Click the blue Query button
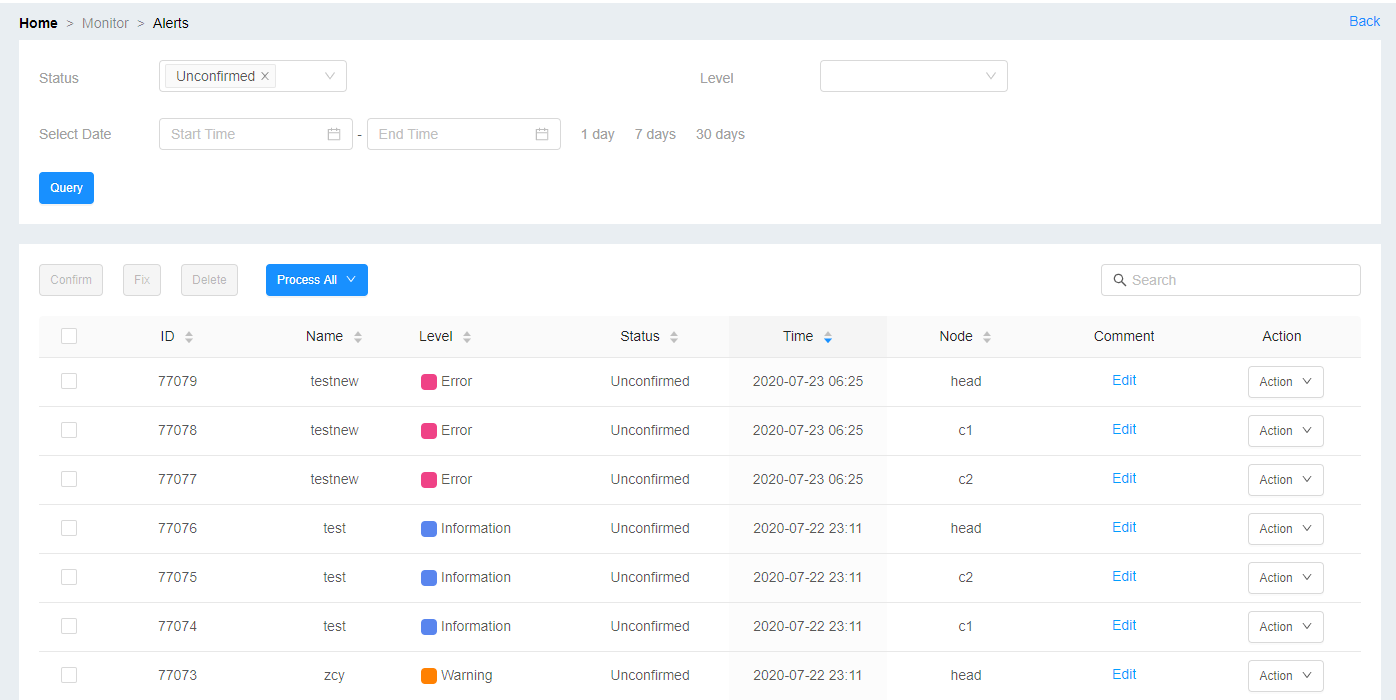The height and width of the screenshot is (700, 1396). pyautogui.click(x=66, y=188)
